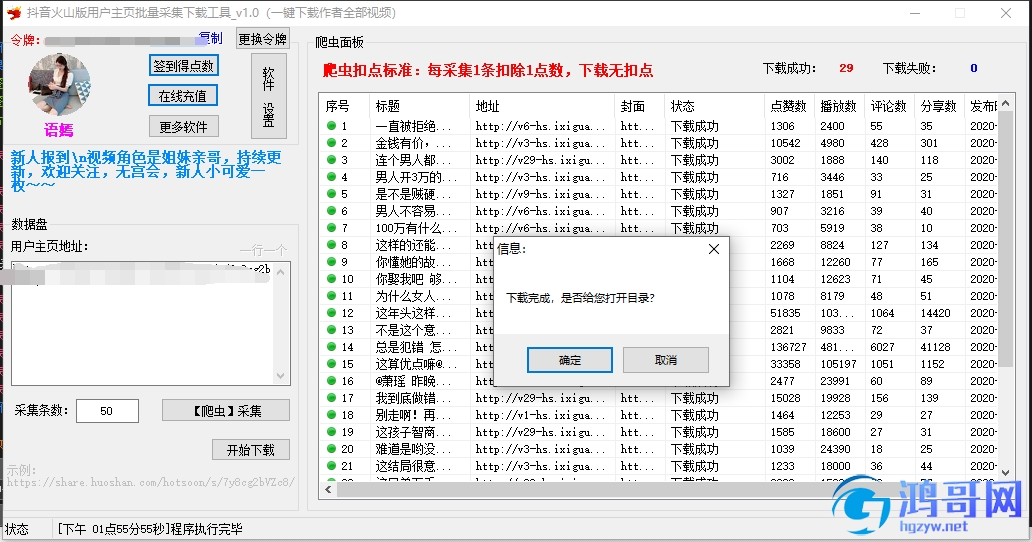Click green status dot of row 2
The width and height of the screenshot is (1032, 542).
tap(331, 143)
